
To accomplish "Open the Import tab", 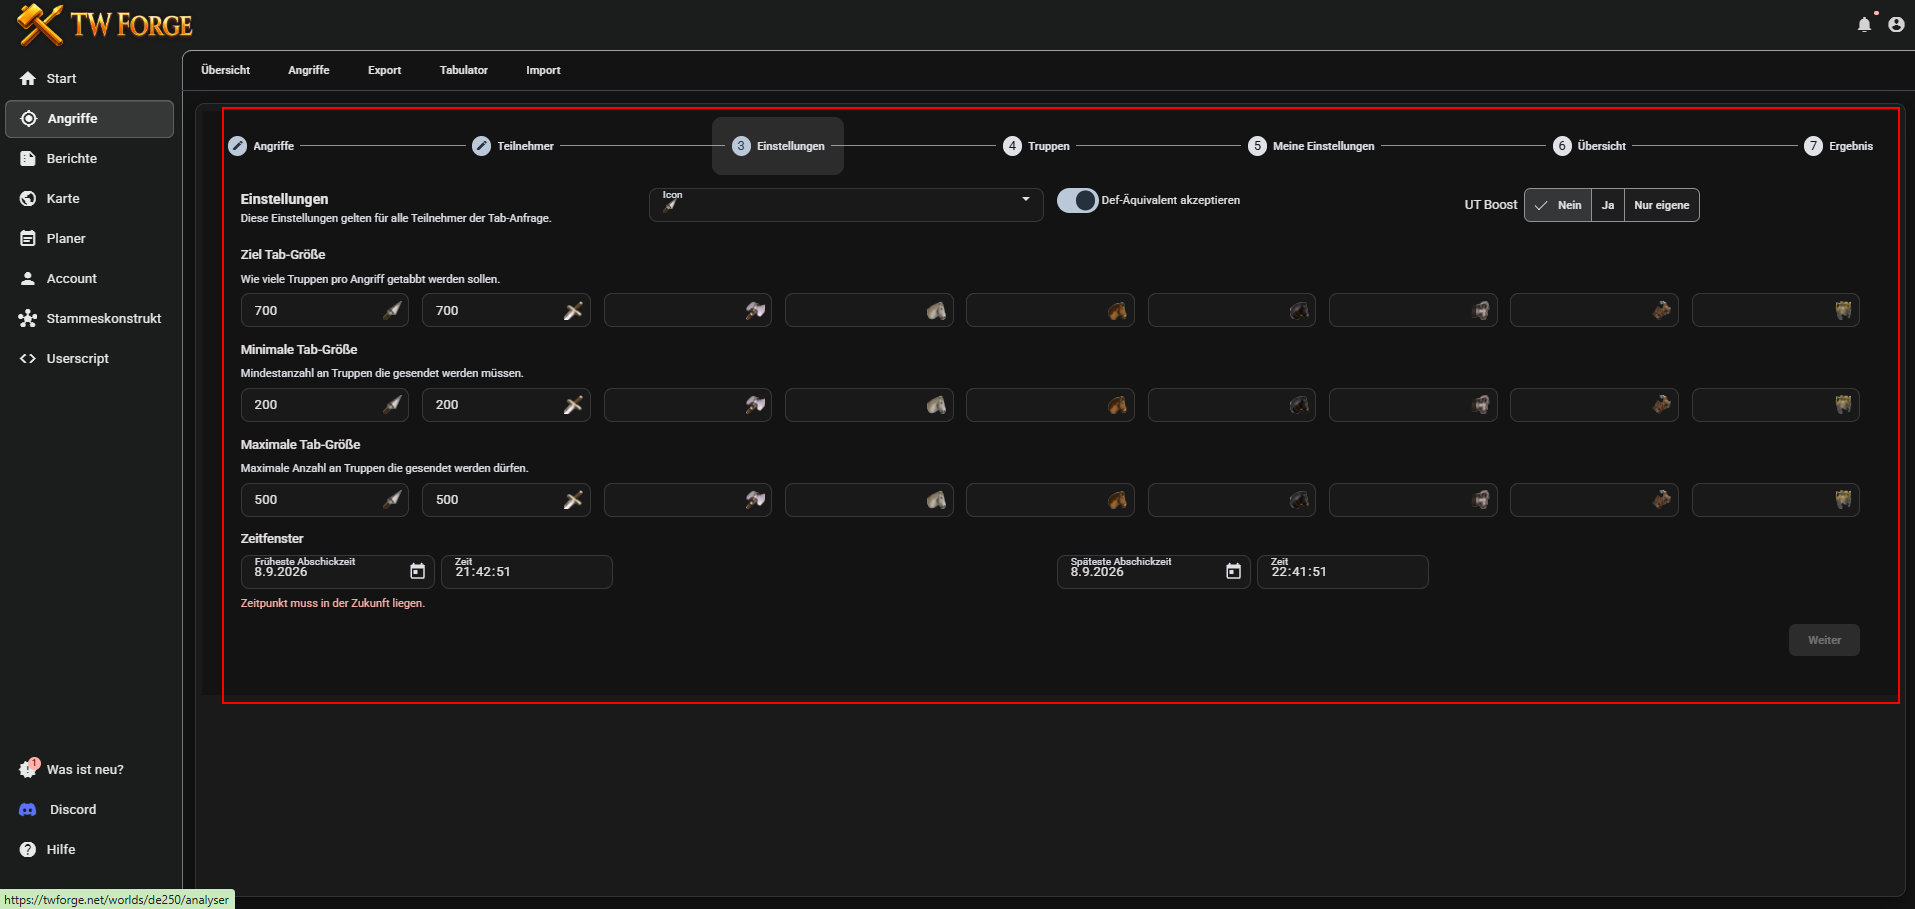I will coord(543,70).
